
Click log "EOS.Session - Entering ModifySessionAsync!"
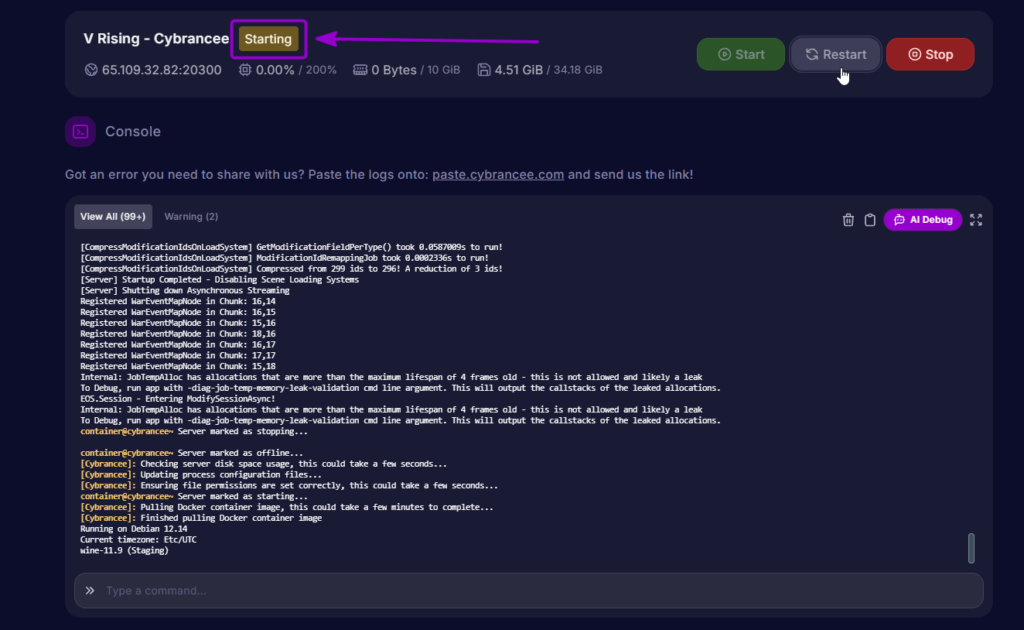[178, 399]
